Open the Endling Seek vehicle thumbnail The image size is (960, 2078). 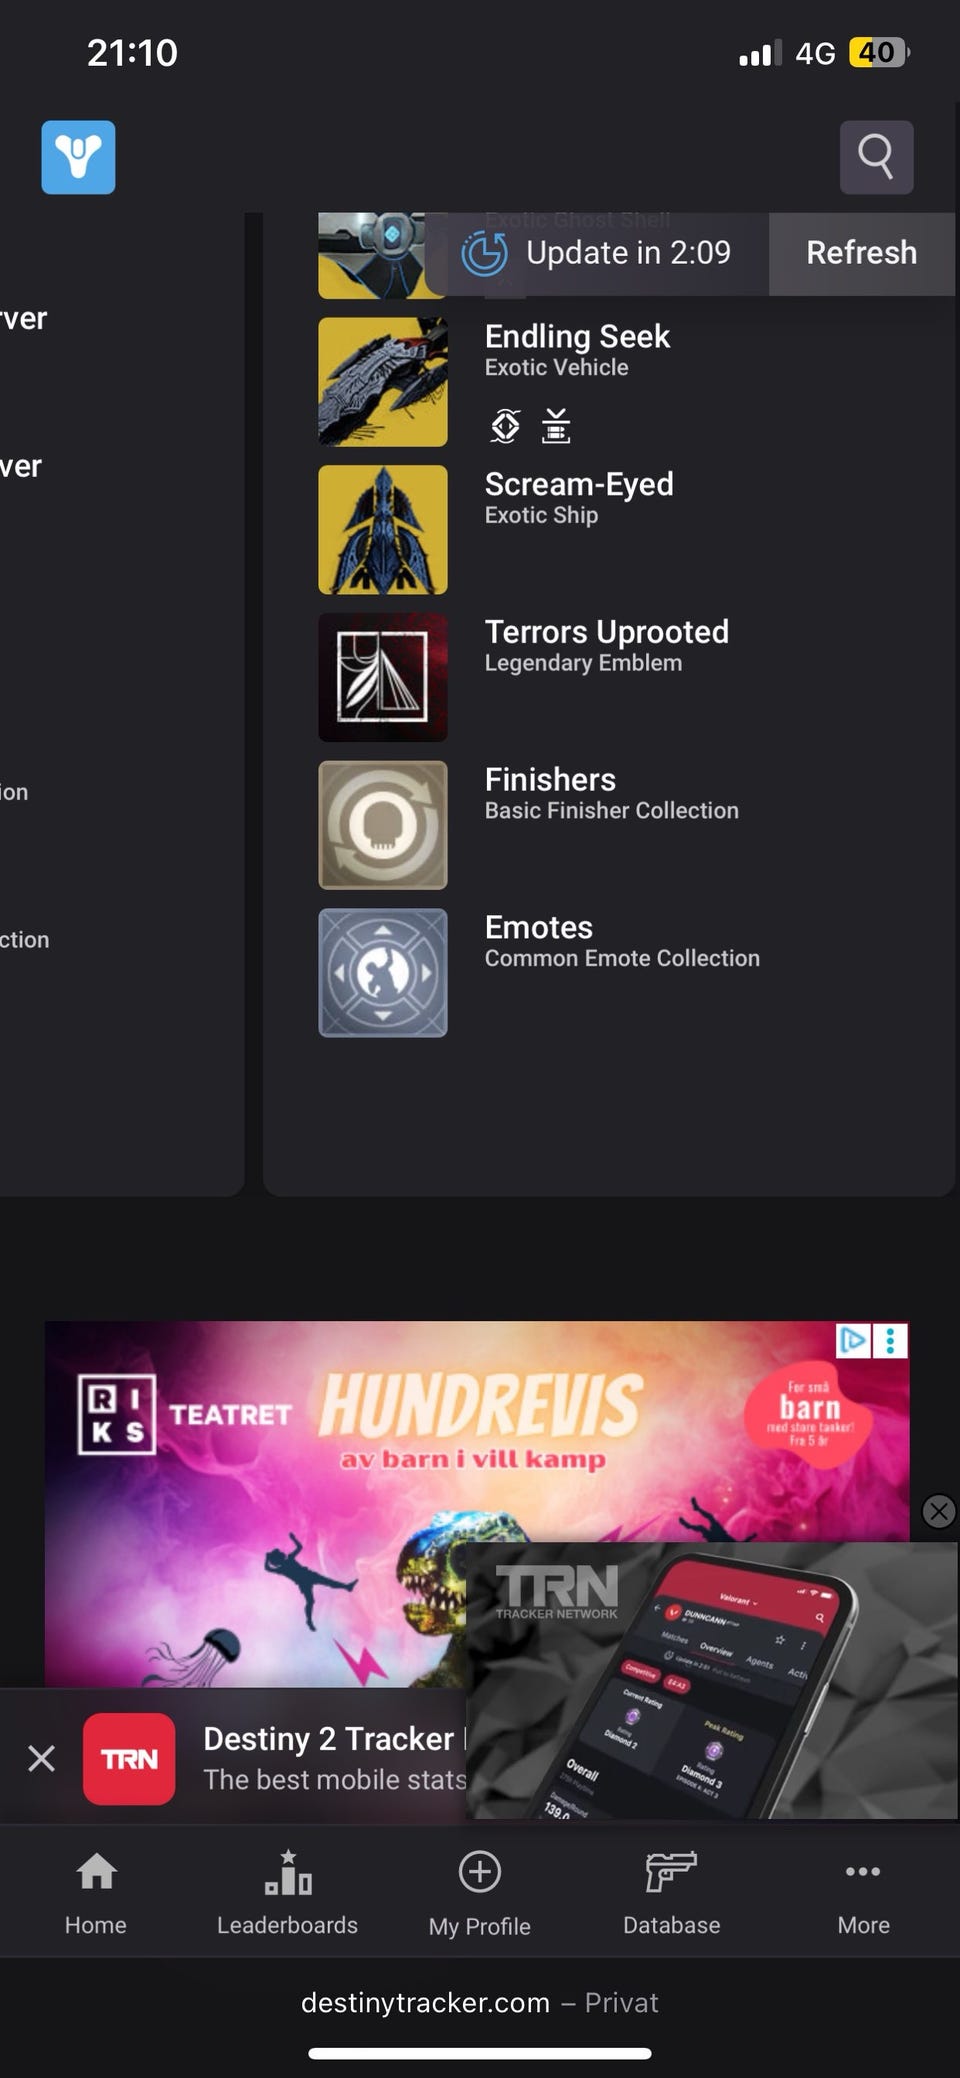(x=383, y=382)
